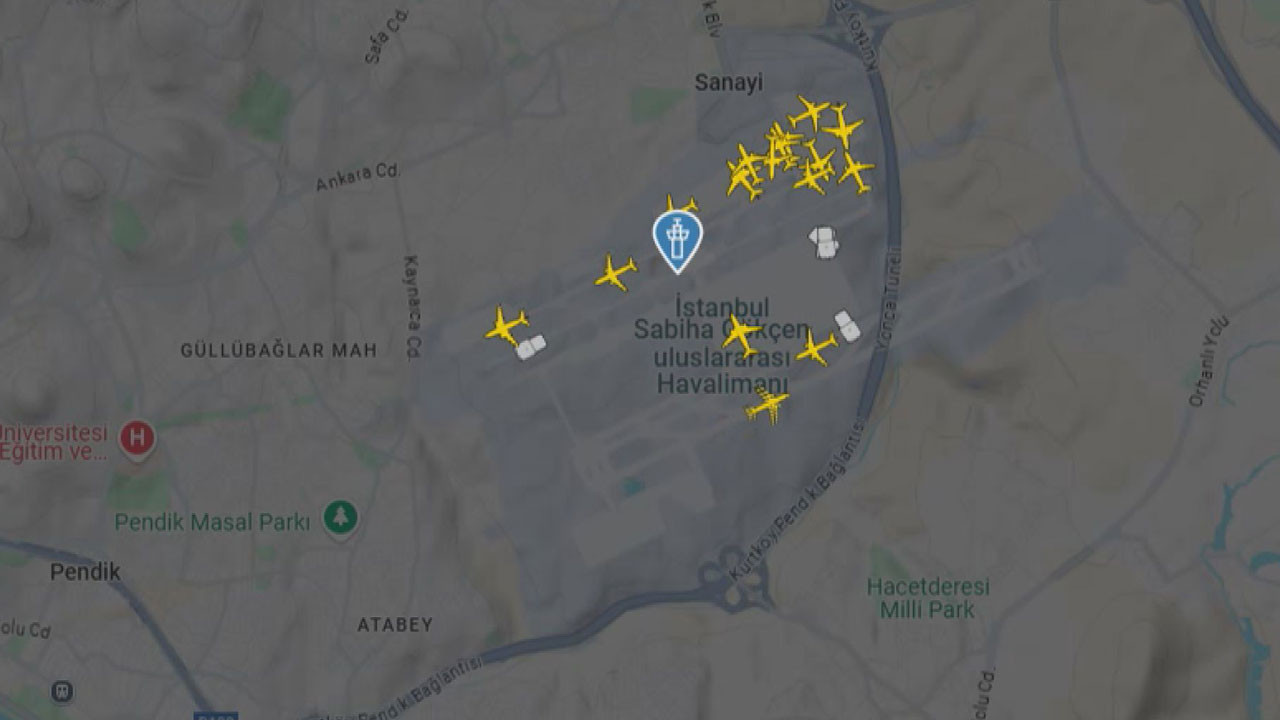This screenshot has width=1280, height=720.
Task: Select the Pendik place name
Action: tap(86, 572)
